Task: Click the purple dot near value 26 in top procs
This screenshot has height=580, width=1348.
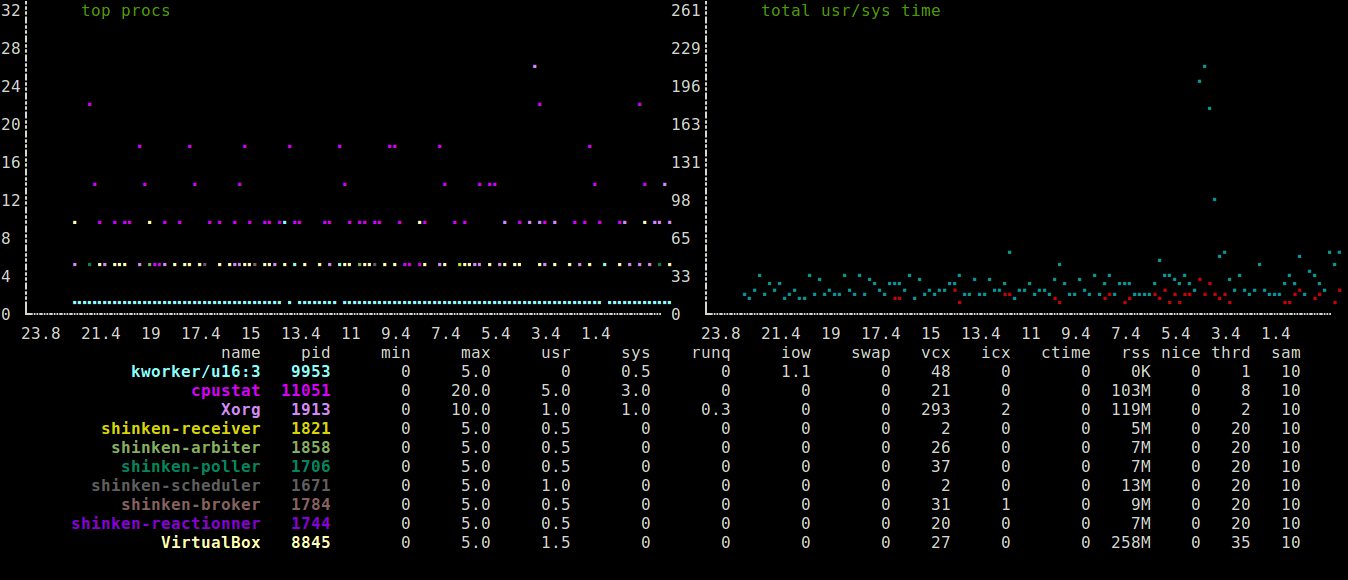Action: click(533, 66)
